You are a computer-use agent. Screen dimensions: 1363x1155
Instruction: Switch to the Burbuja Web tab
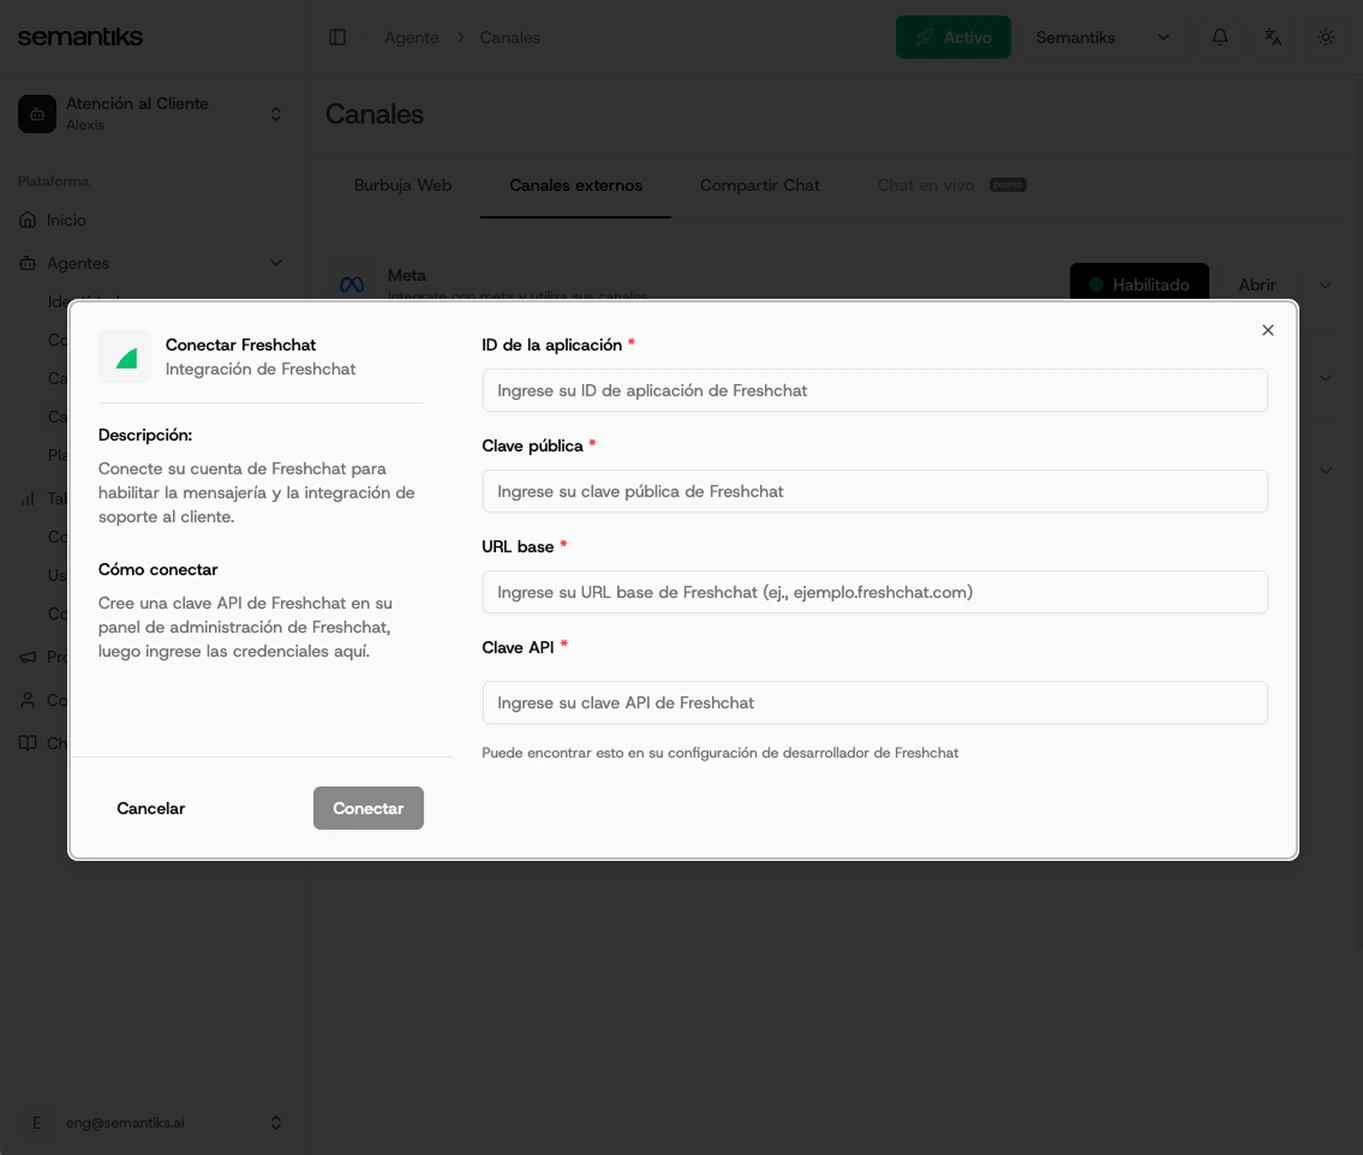click(402, 185)
